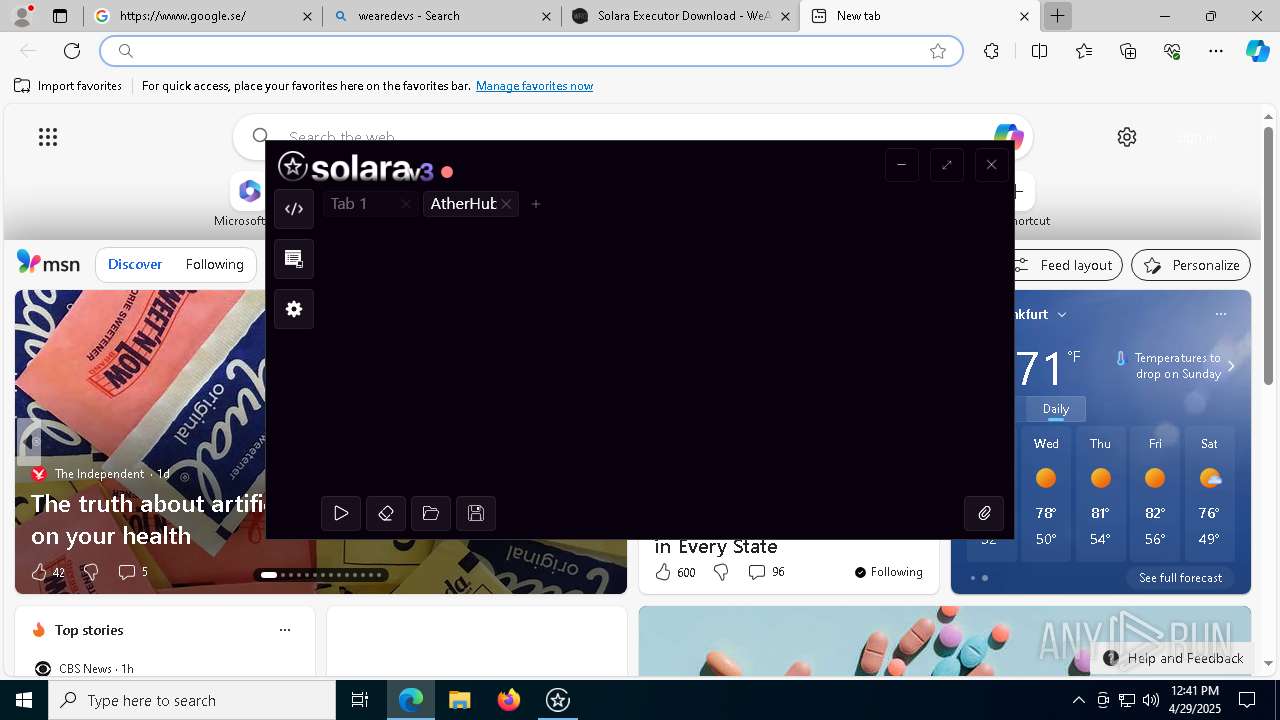Select the Following feed tab
This screenshot has height=720, width=1280.
[x=214, y=264]
